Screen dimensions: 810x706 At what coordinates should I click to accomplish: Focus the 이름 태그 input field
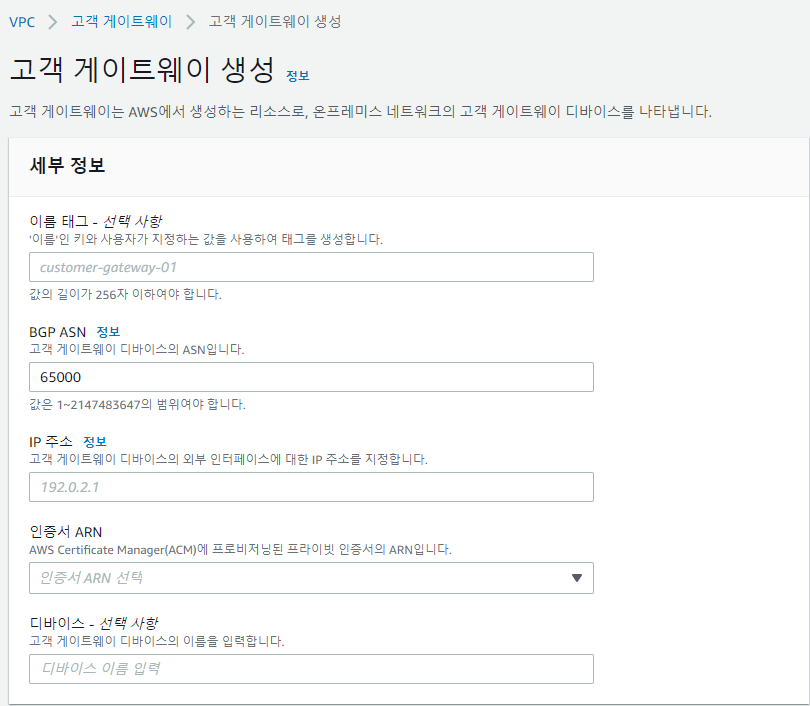click(311, 267)
